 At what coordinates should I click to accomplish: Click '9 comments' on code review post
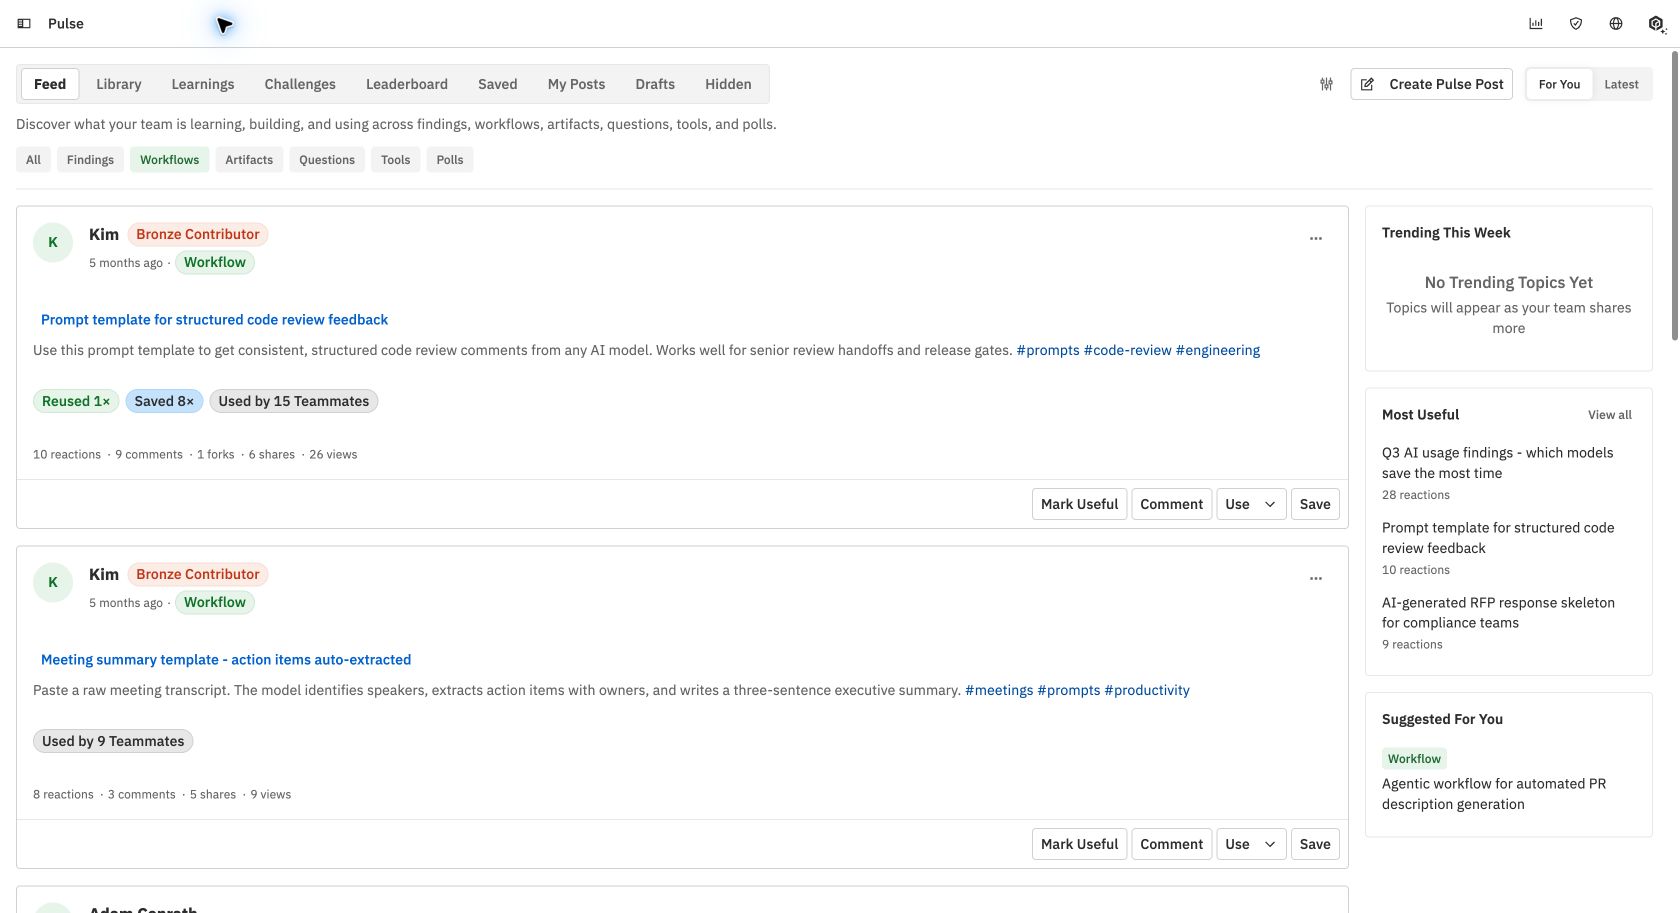click(x=149, y=454)
